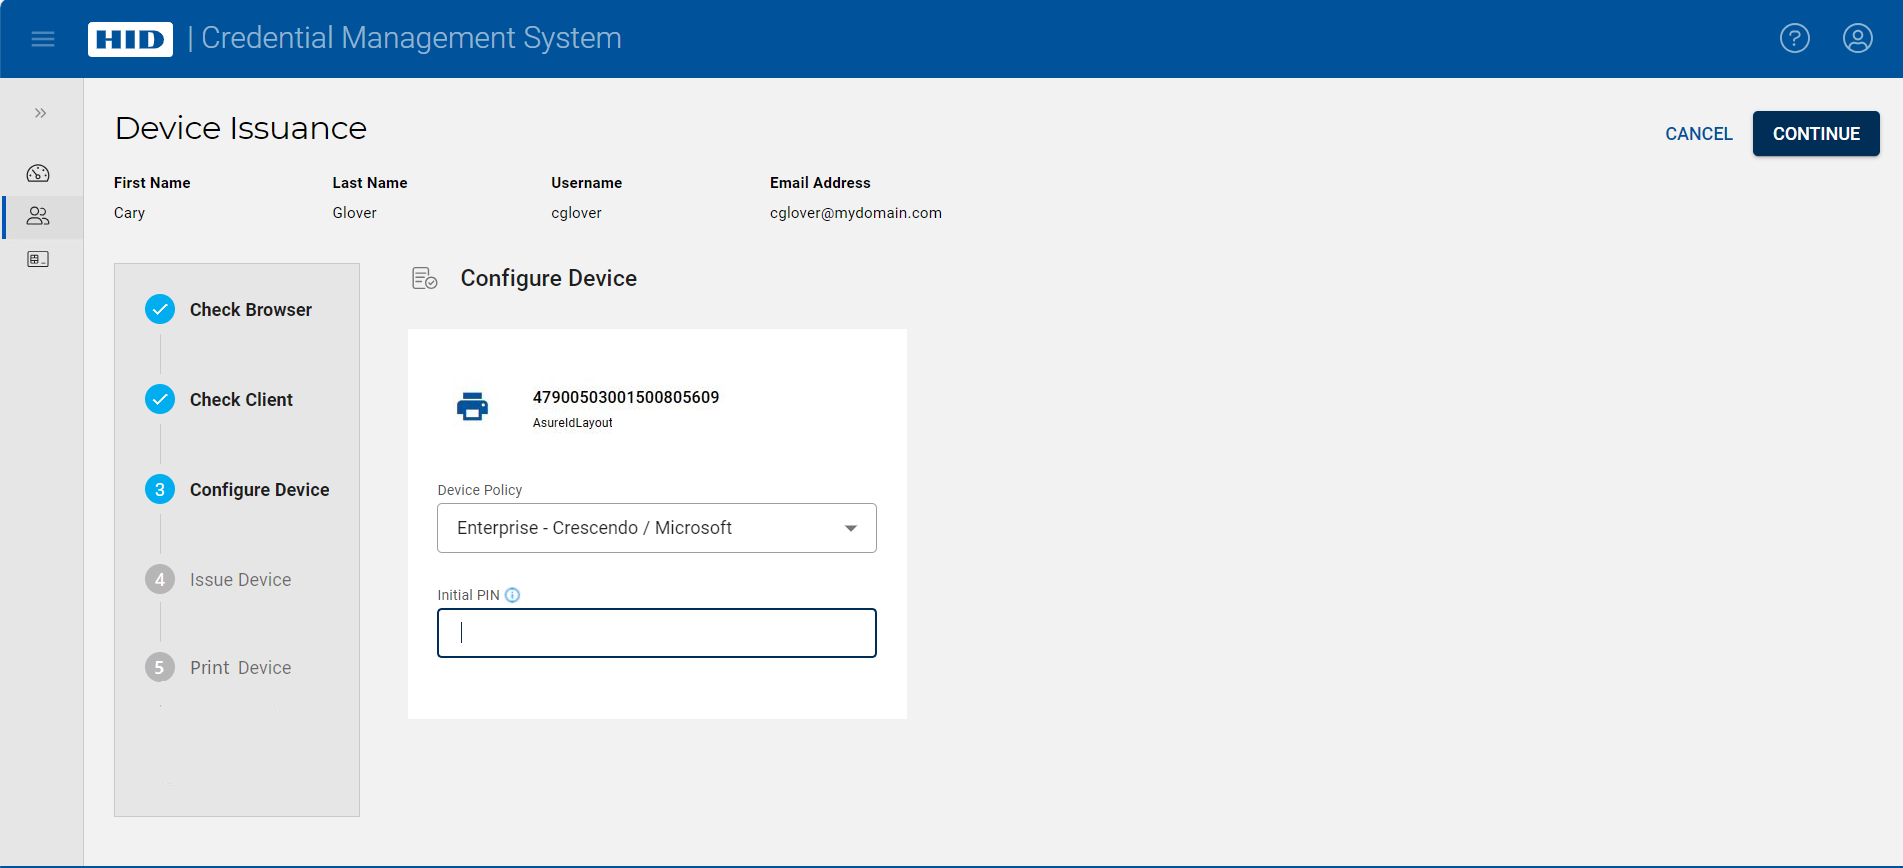Select the Issue Device step label

pos(241,580)
